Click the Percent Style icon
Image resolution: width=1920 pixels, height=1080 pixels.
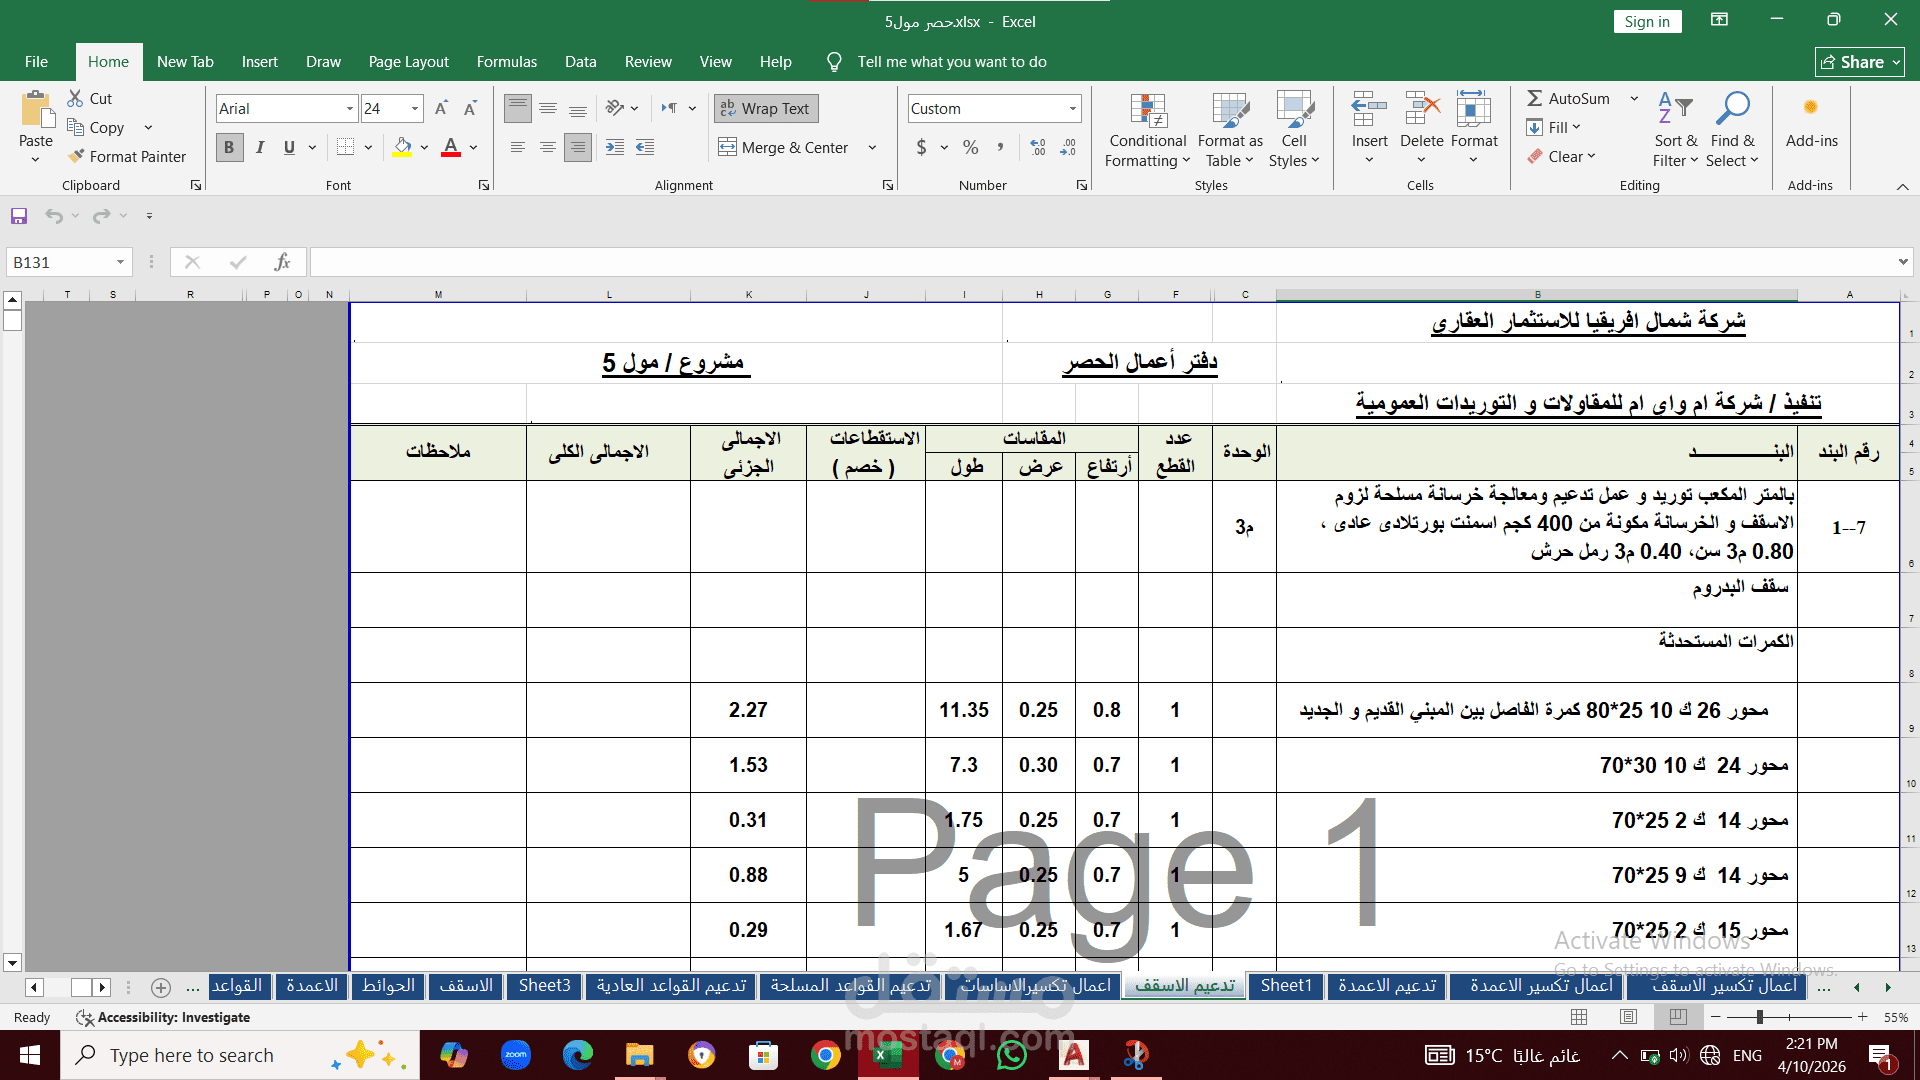click(x=970, y=147)
